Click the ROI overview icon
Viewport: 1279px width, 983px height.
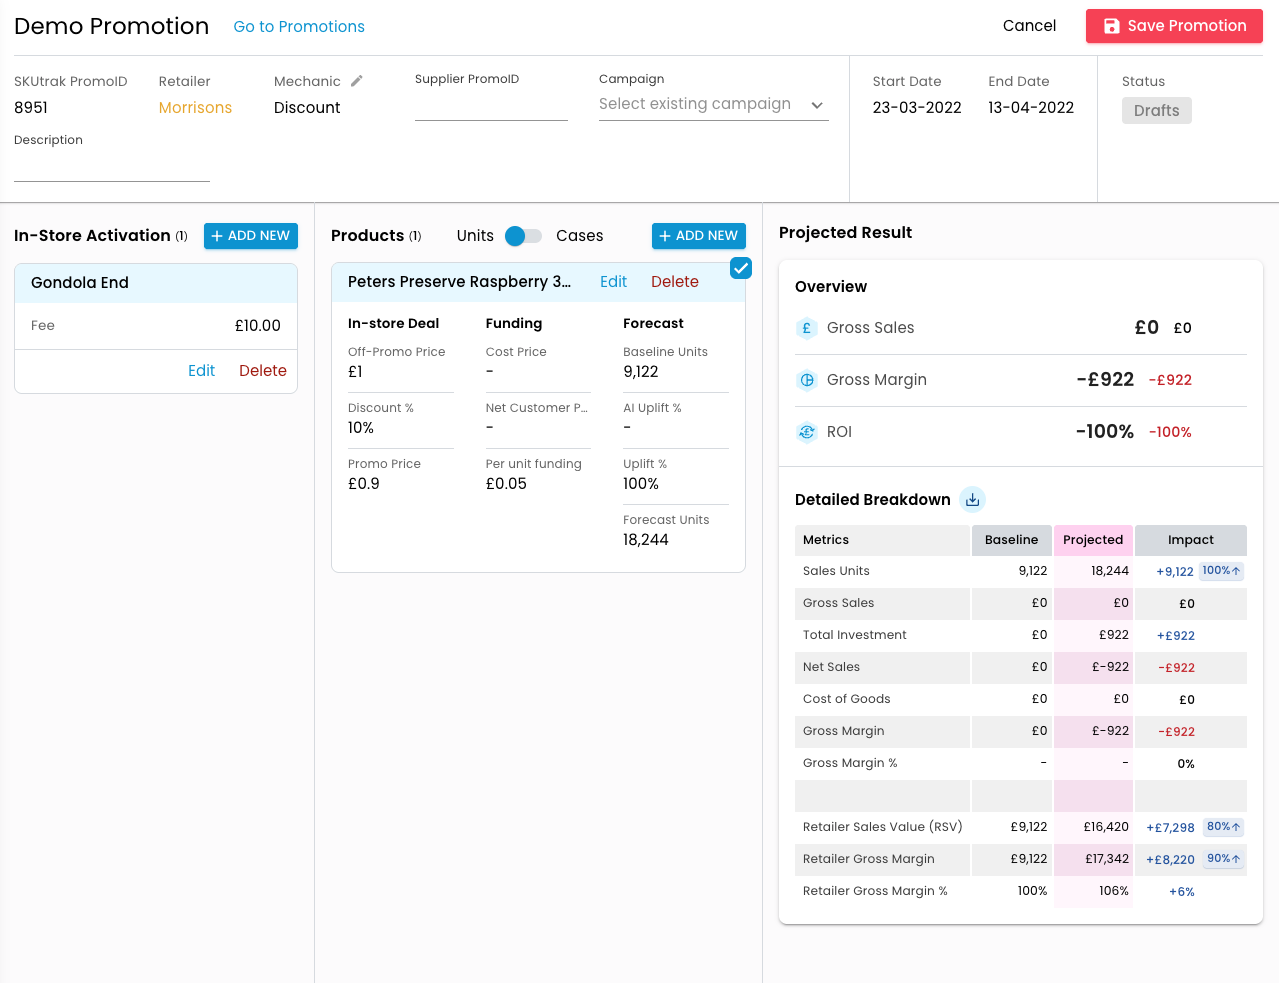click(x=807, y=432)
